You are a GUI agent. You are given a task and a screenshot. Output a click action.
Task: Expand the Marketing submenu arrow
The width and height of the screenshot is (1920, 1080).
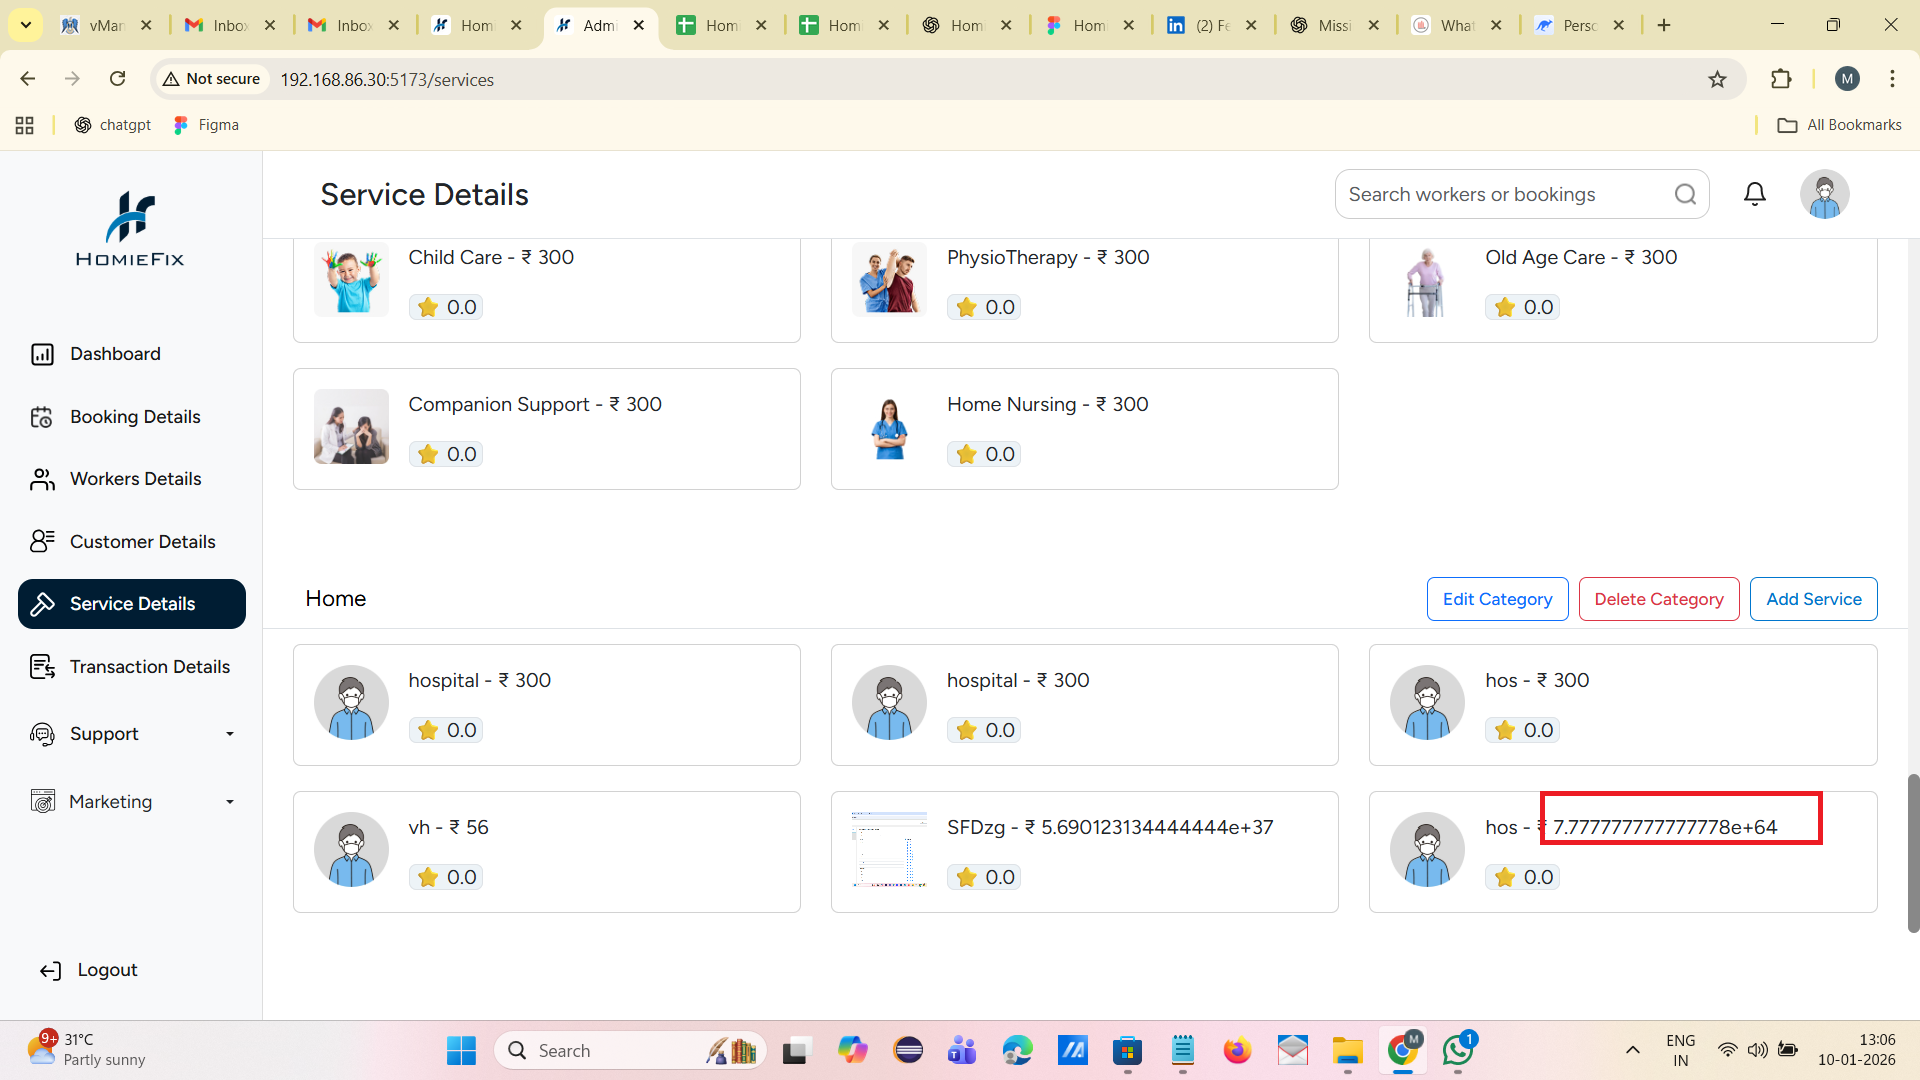(230, 802)
